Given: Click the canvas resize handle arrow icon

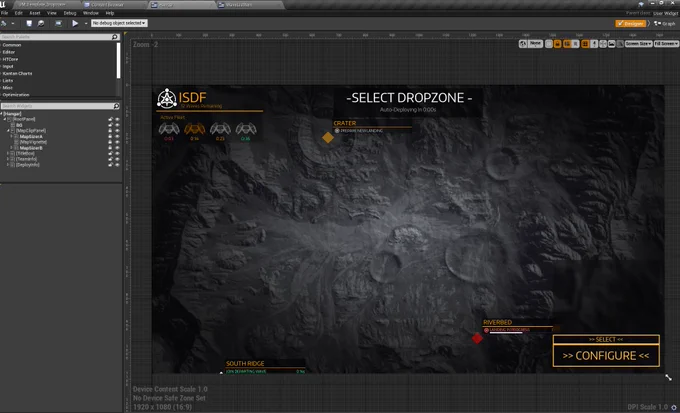Looking at the screenshot, I should (x=668, y=377).
